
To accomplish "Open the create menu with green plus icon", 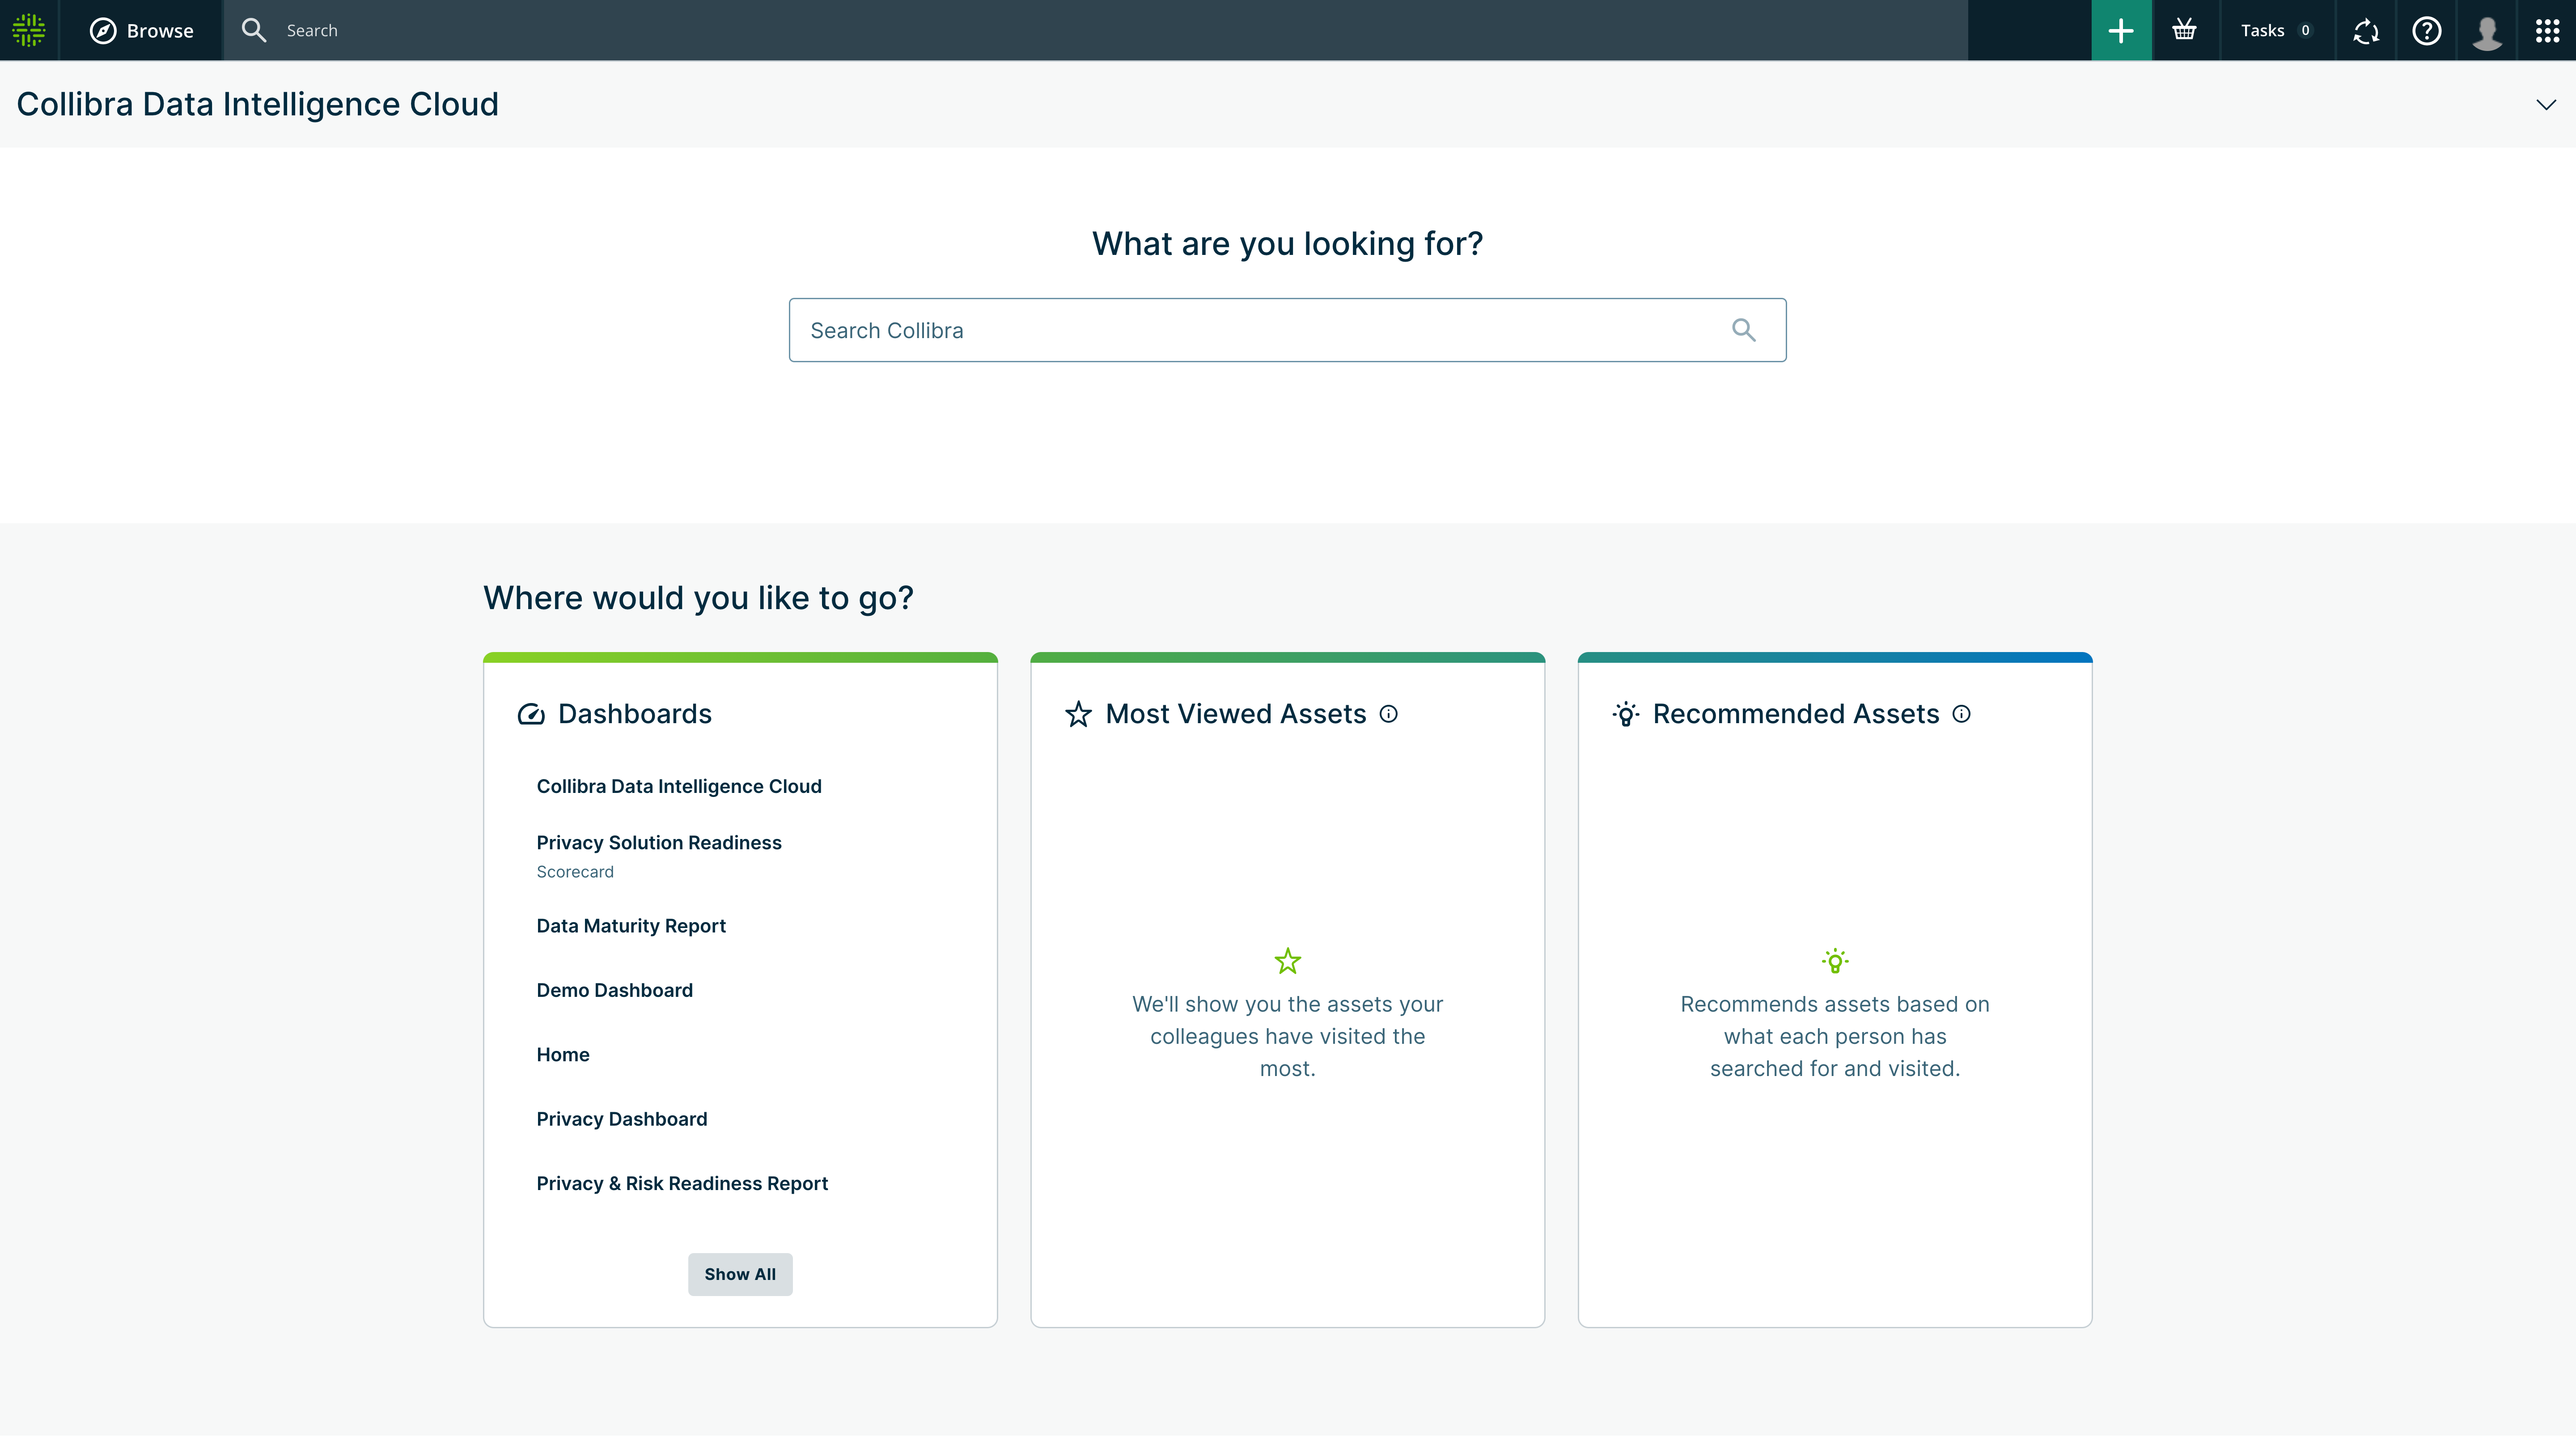I will click(x=2121, y=30).
